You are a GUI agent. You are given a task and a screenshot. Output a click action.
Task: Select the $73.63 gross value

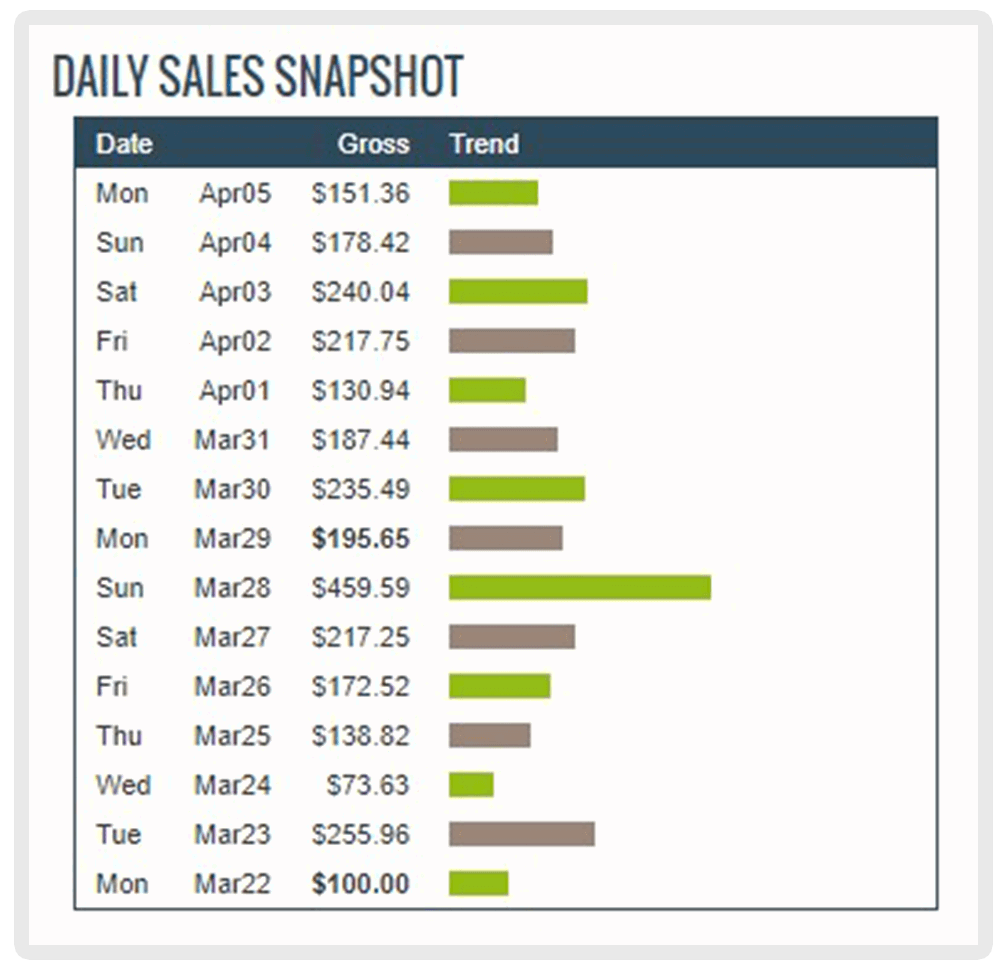pyautogui.click(x=367, y=784)
